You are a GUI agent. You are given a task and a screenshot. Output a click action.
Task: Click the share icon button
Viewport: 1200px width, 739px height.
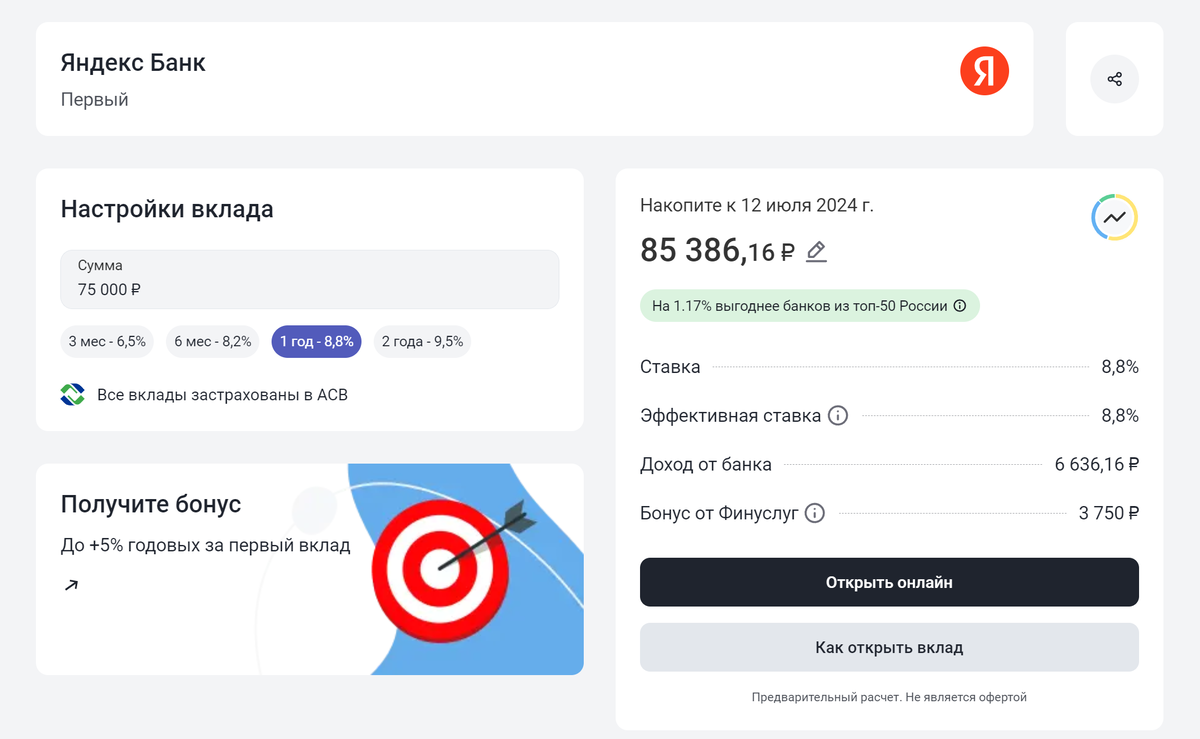pyautogui.click(x=1114, y=79)
